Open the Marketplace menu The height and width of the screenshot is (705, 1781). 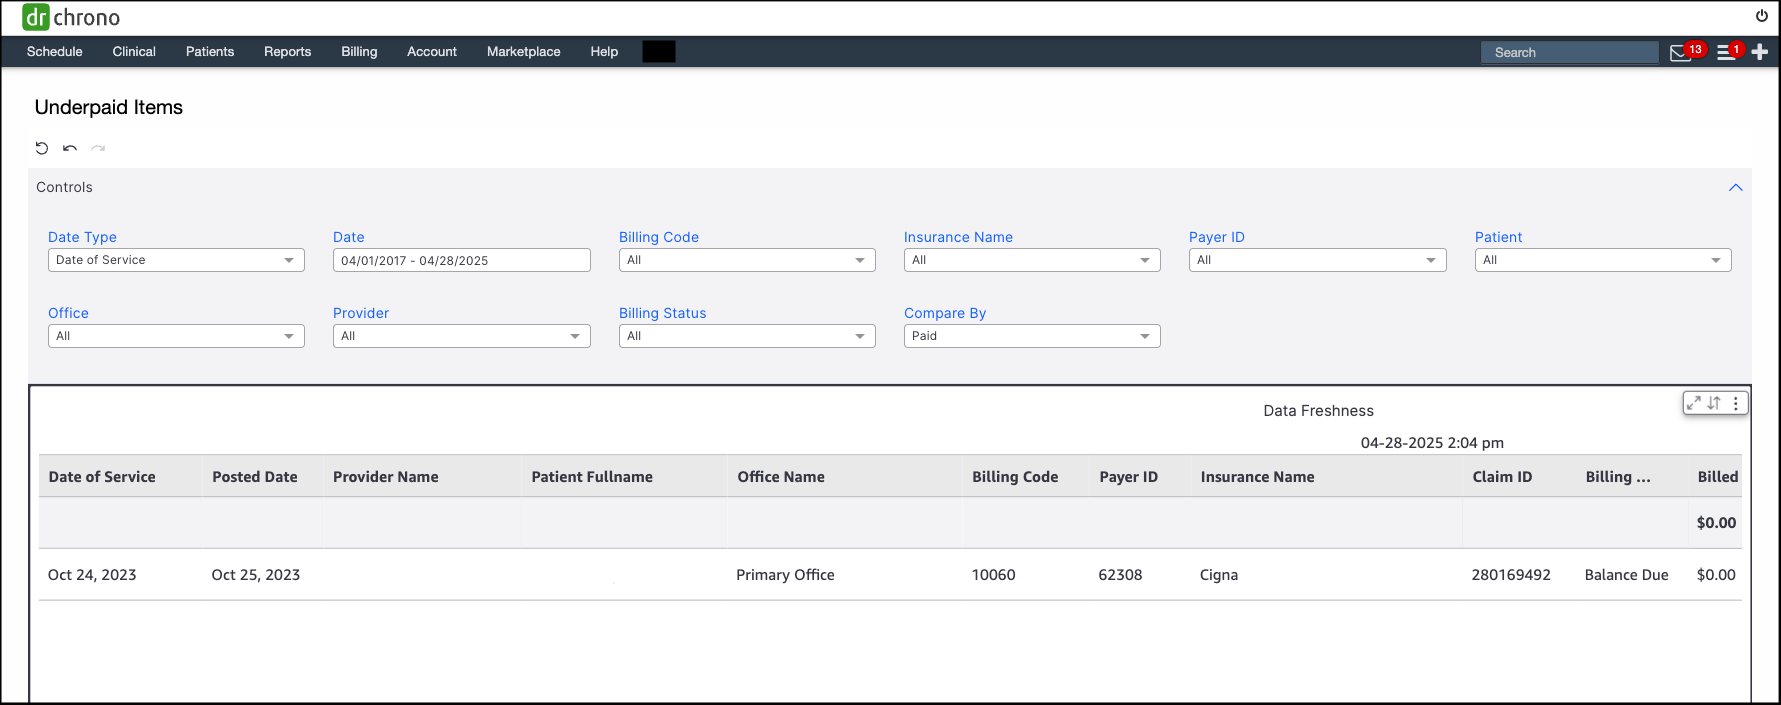524,52
